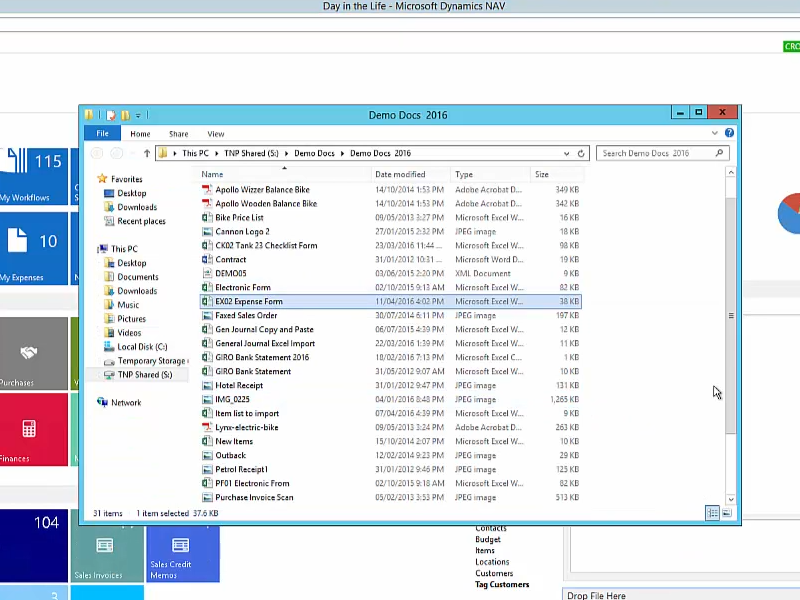Open the File ribbon tab
The height and width of the screenshot is (600, 800).
103,134
